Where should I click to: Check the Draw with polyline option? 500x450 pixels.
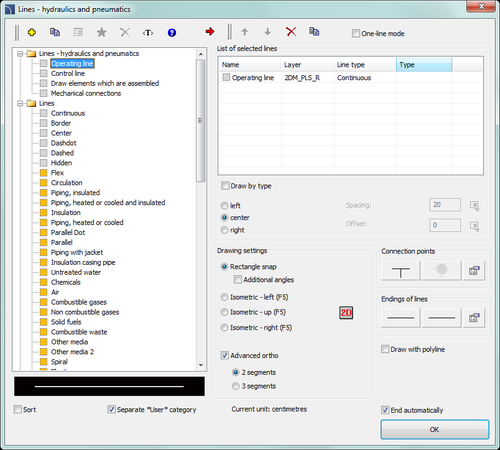tap(385, 349)
